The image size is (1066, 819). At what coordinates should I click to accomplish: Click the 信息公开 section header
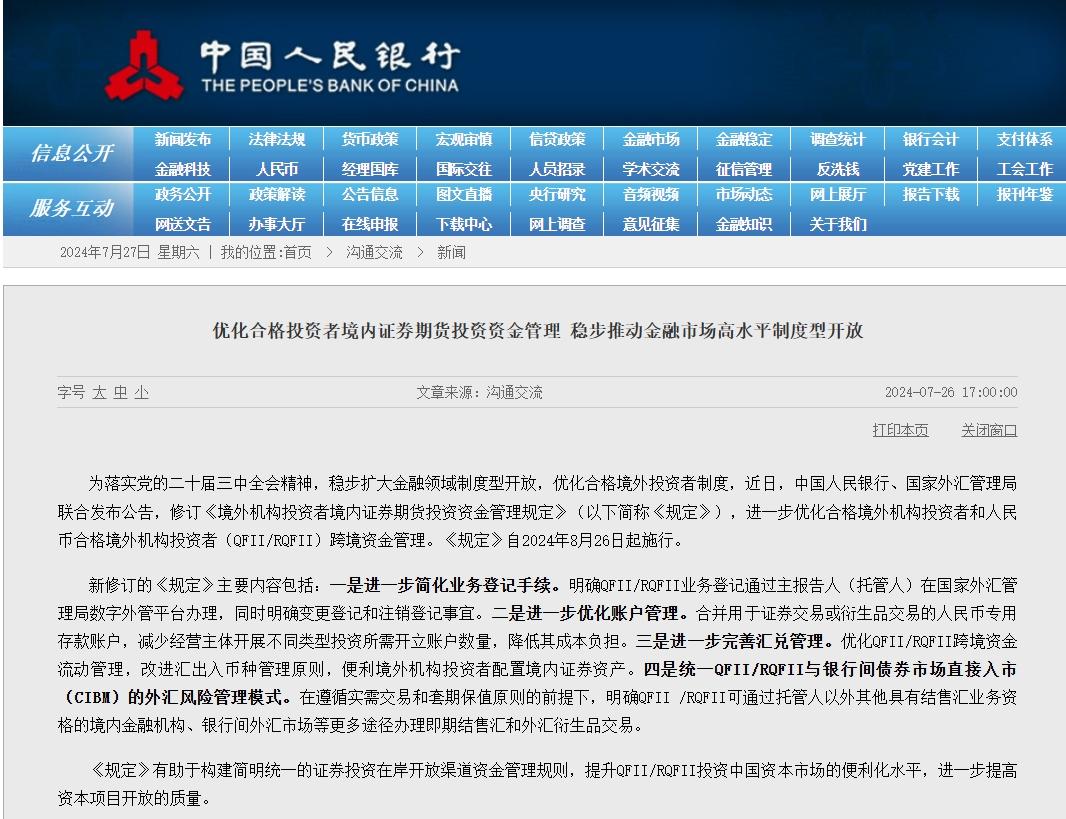[71, 153]
